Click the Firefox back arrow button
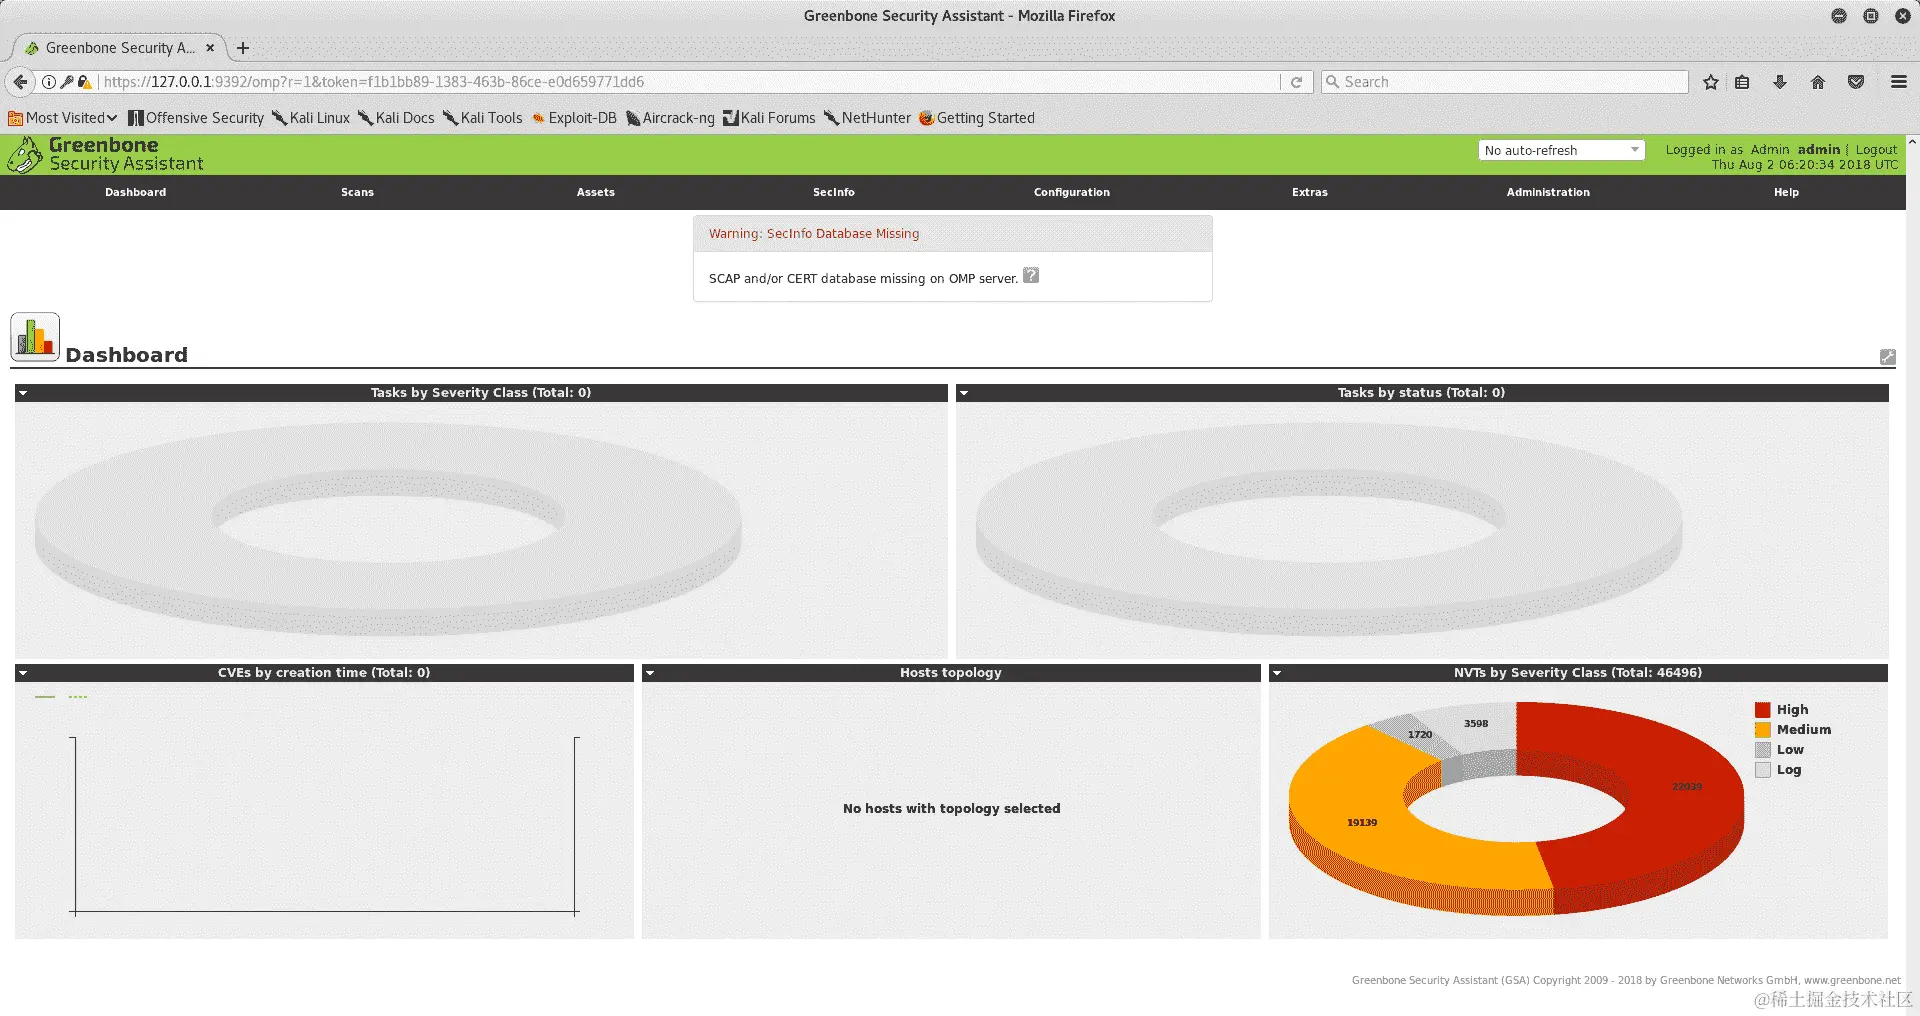This screenshot has height=1016, width=1920. pos(20,82)
